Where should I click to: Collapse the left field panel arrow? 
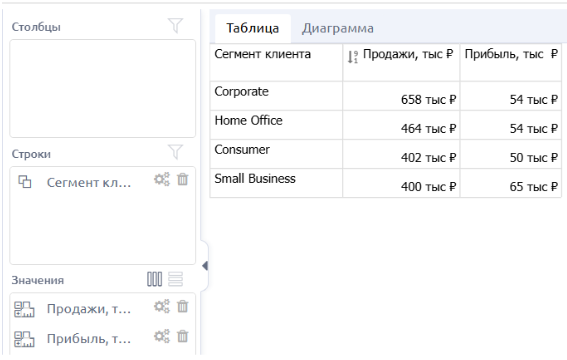205,266
